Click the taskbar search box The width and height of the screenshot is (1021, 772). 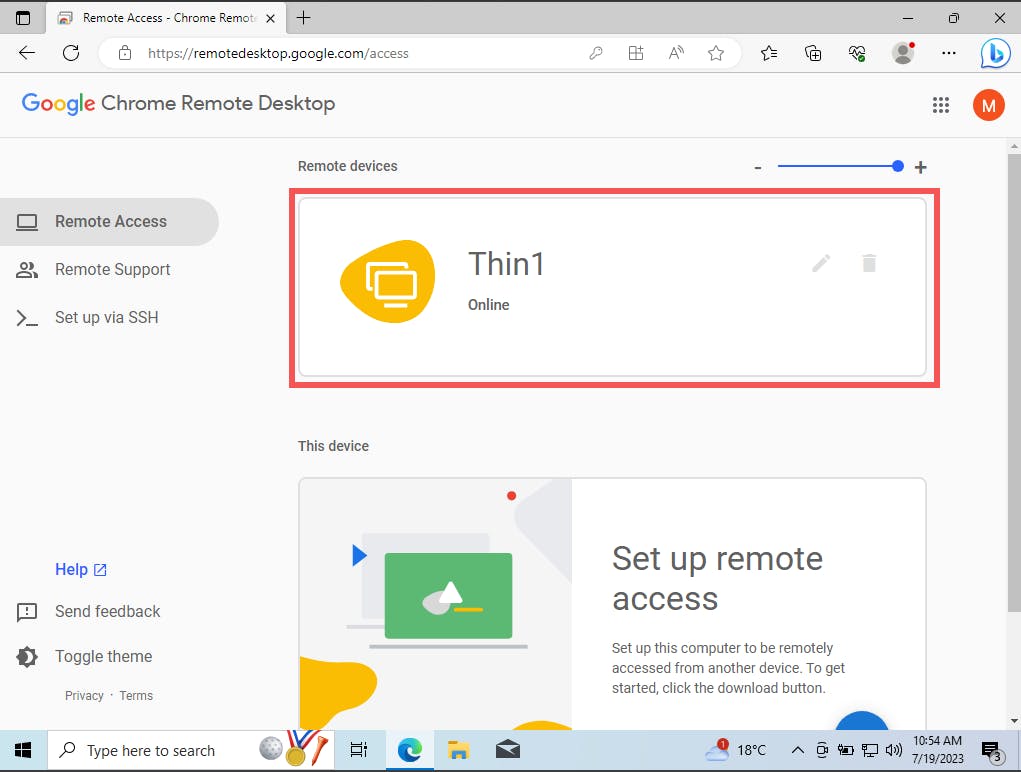pyautogui.click(x=191, y=751)
